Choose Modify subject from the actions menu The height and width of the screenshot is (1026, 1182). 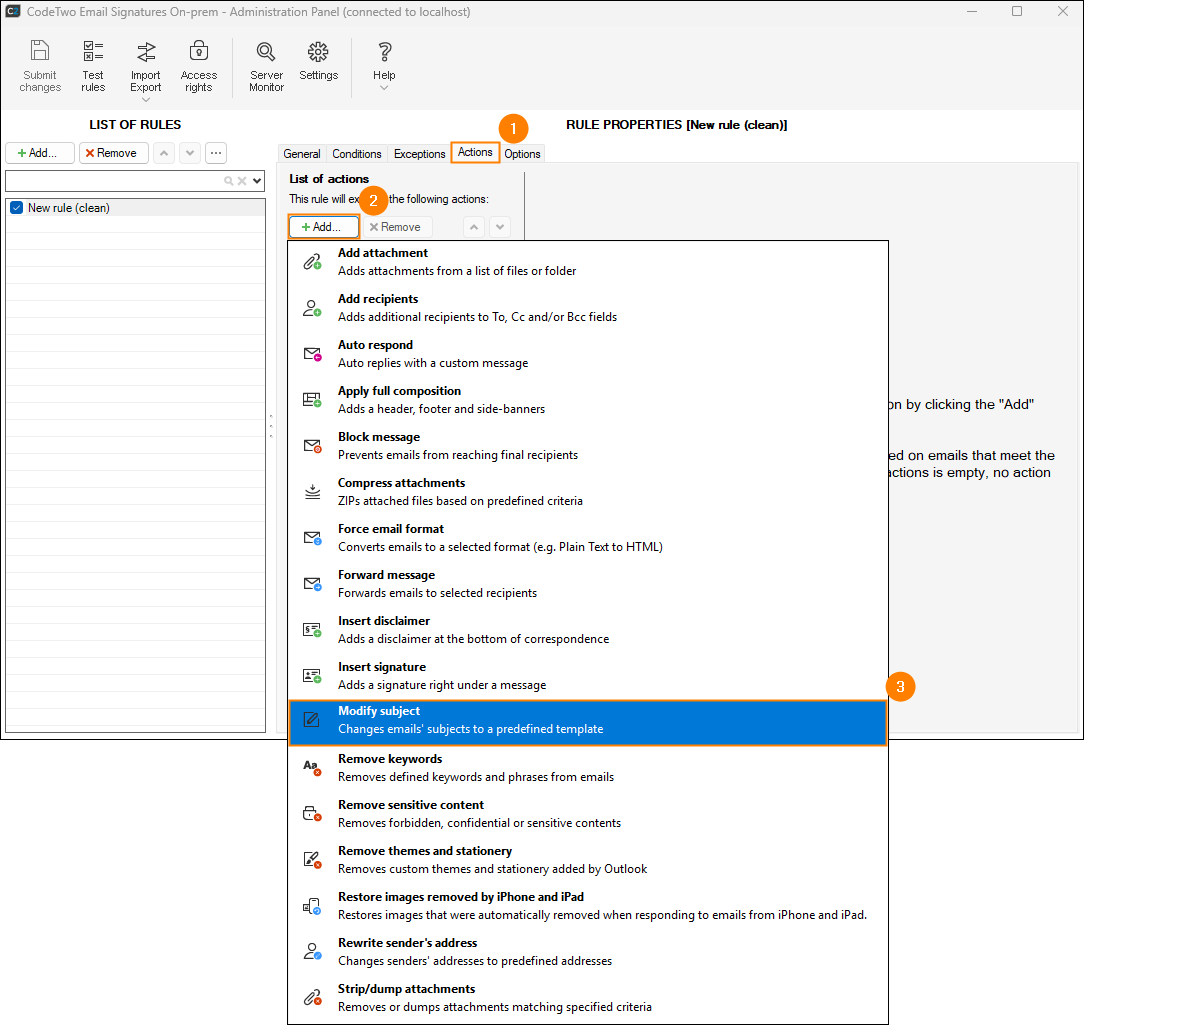(x=587, y=721)
